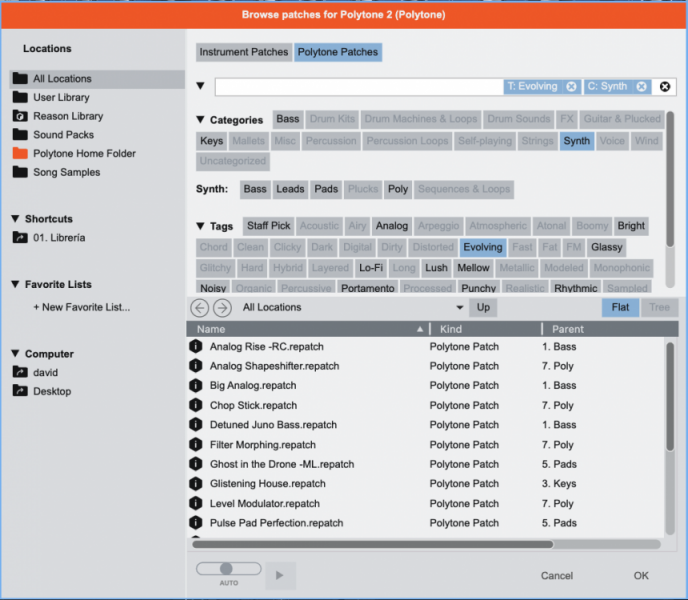Image resolution: width=688 pixels, height=600 pixels.
Task: Click the patch icon for Glistening House
Action: click(196, 483)
